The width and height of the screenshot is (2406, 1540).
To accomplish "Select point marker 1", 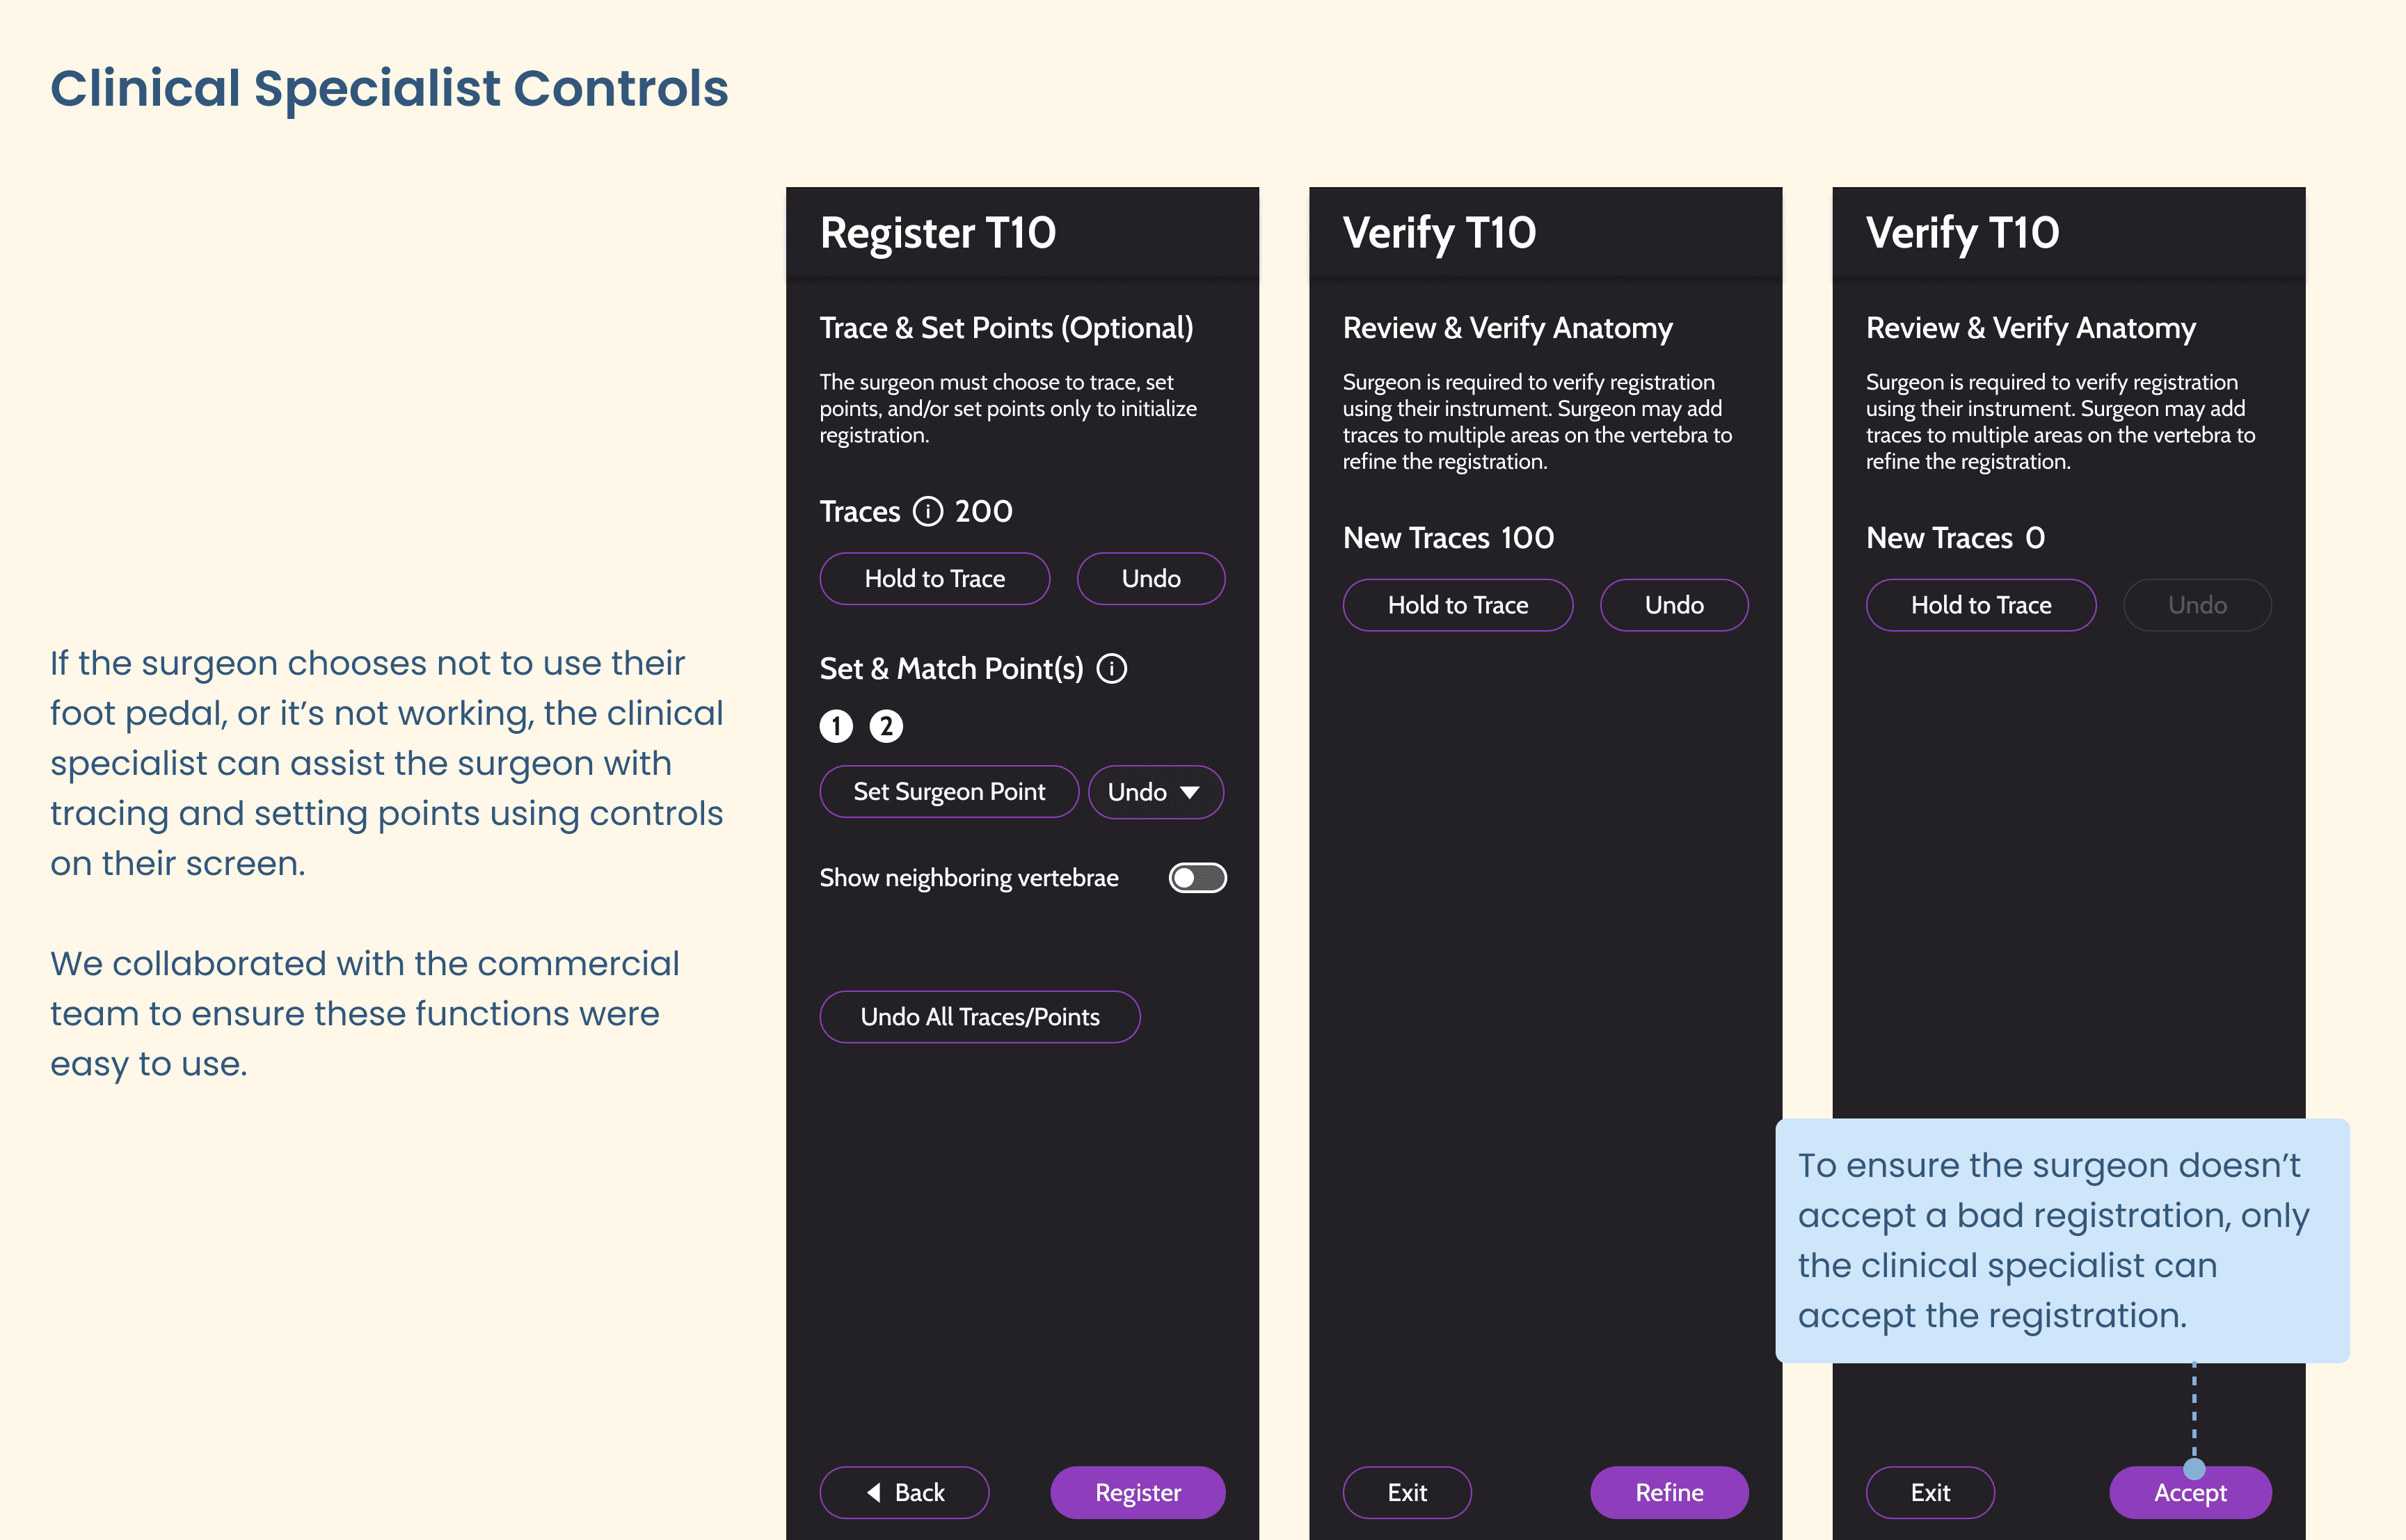I will pos(836,726).
